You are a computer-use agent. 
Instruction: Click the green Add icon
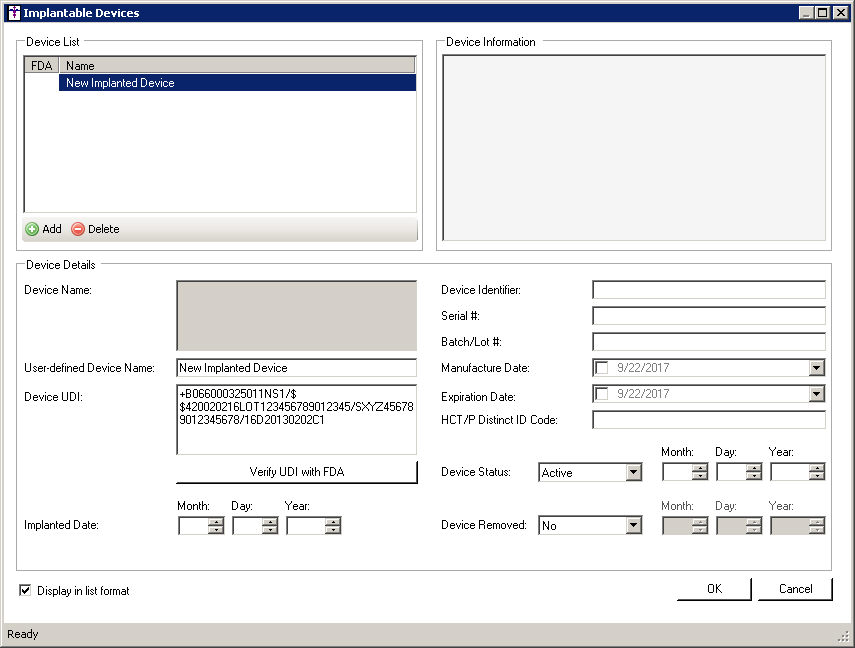click(32, 229)
